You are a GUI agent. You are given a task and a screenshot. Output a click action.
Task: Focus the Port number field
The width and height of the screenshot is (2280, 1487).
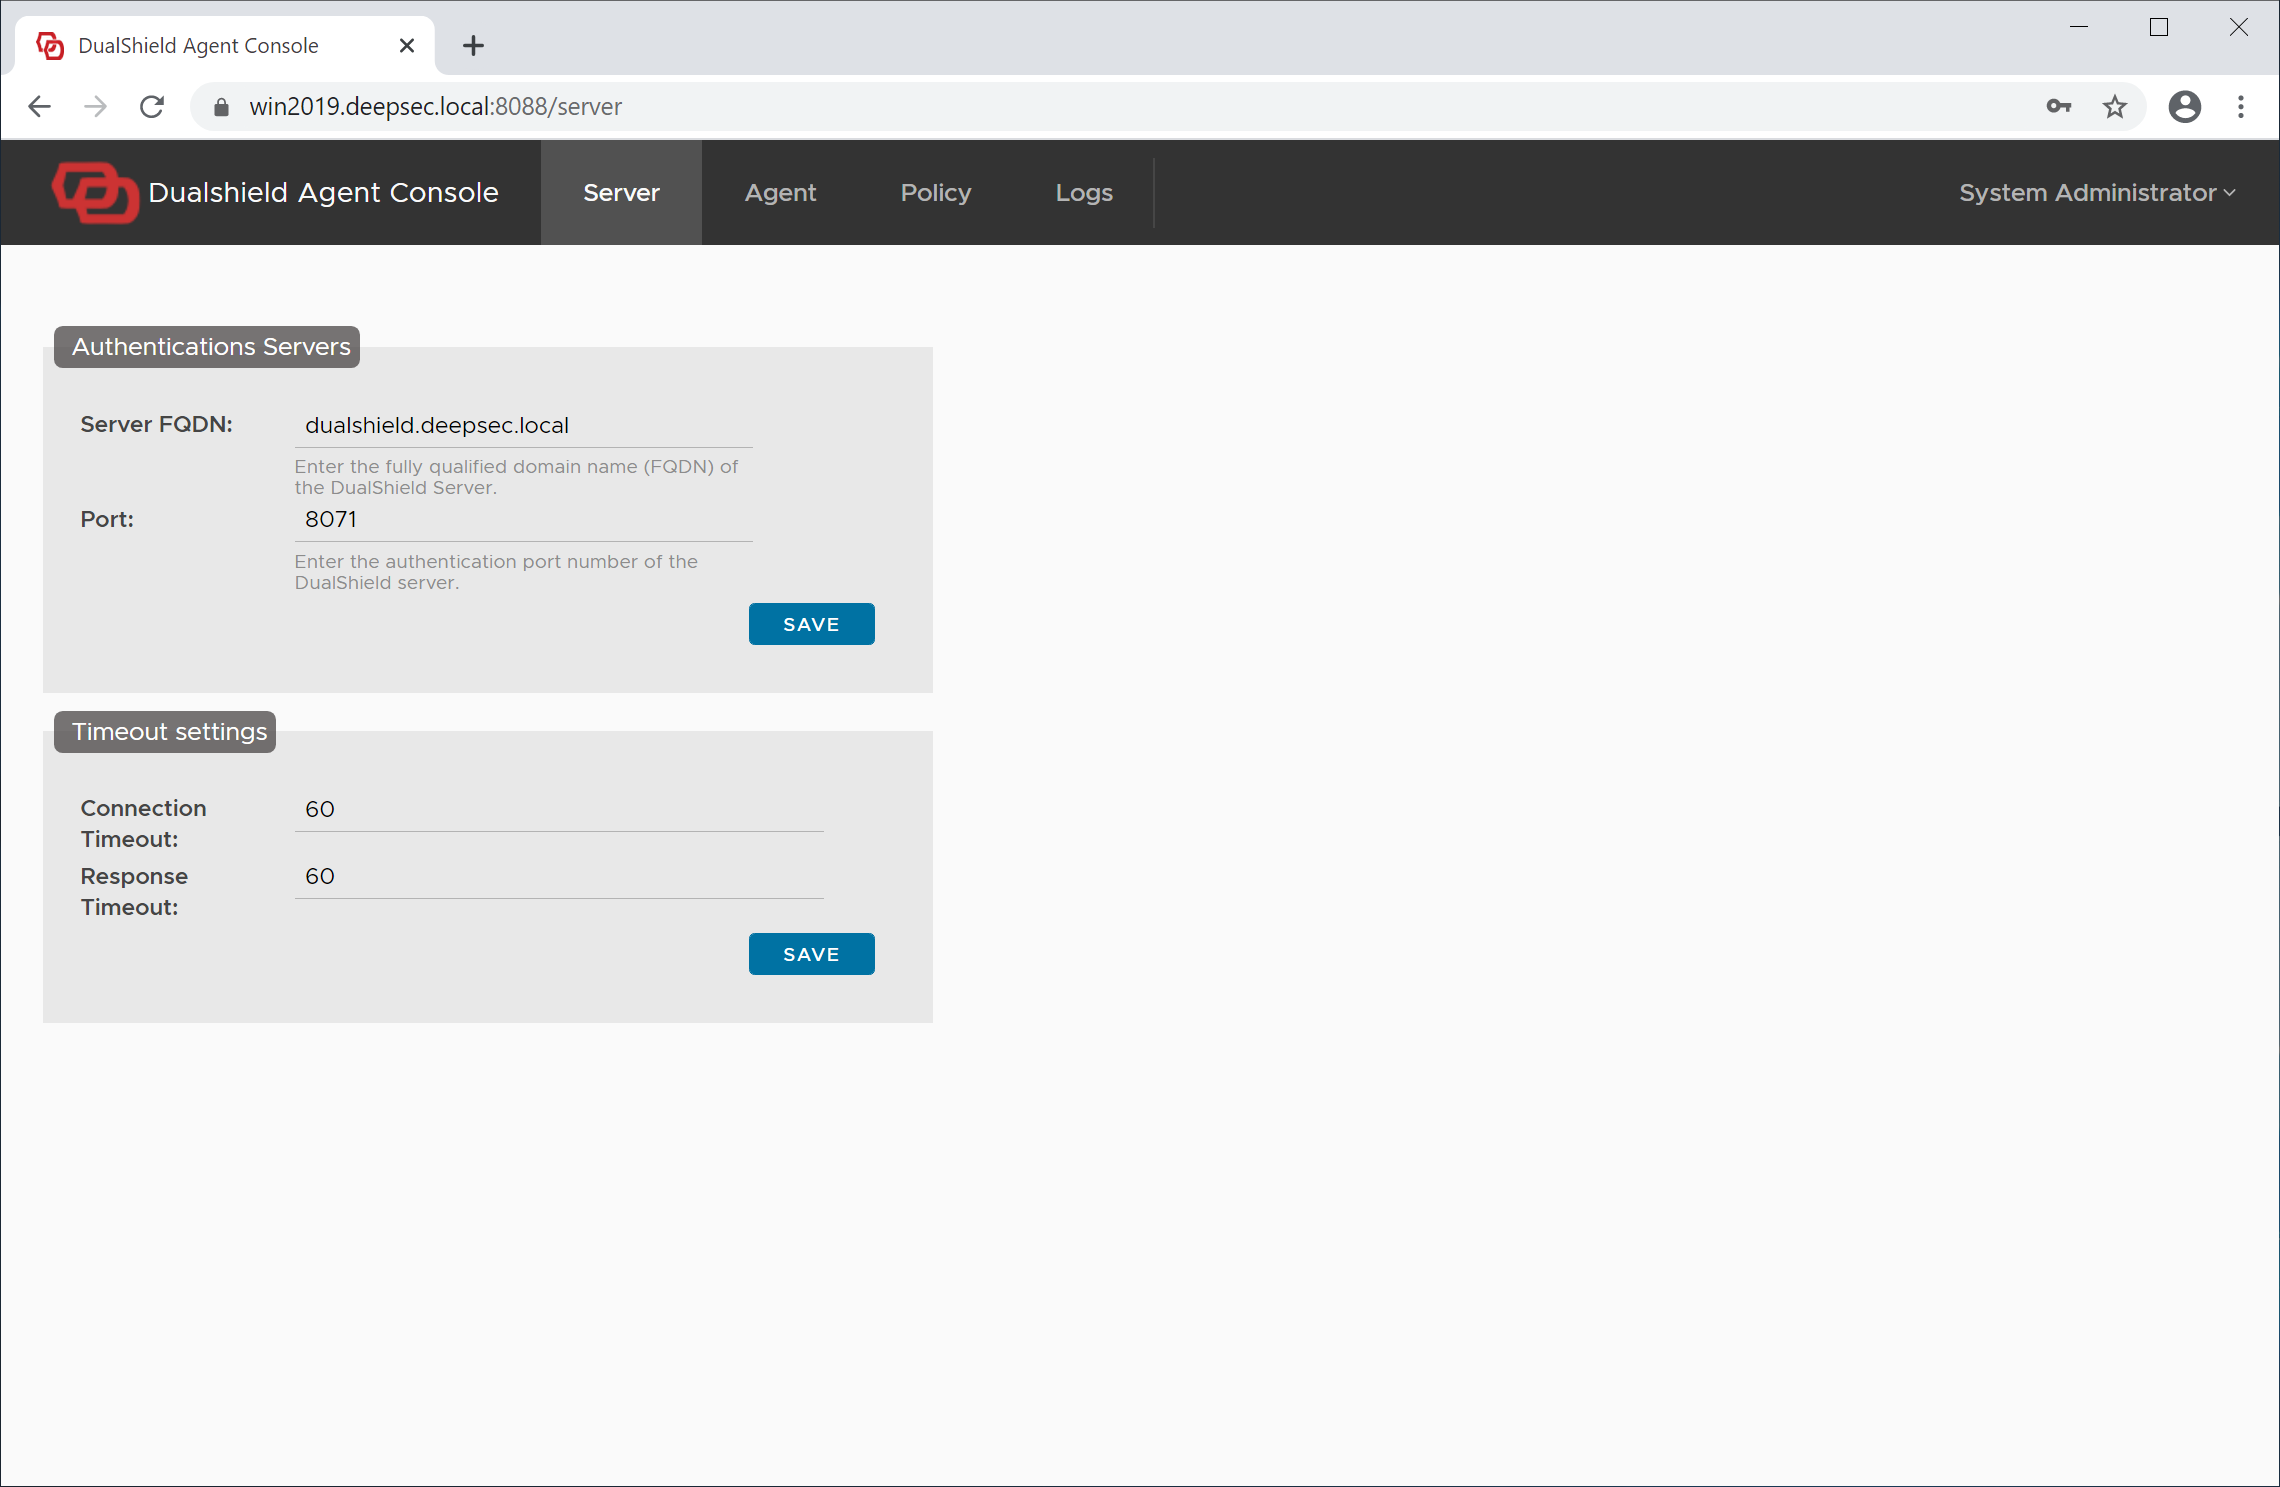tap(523, 520)
